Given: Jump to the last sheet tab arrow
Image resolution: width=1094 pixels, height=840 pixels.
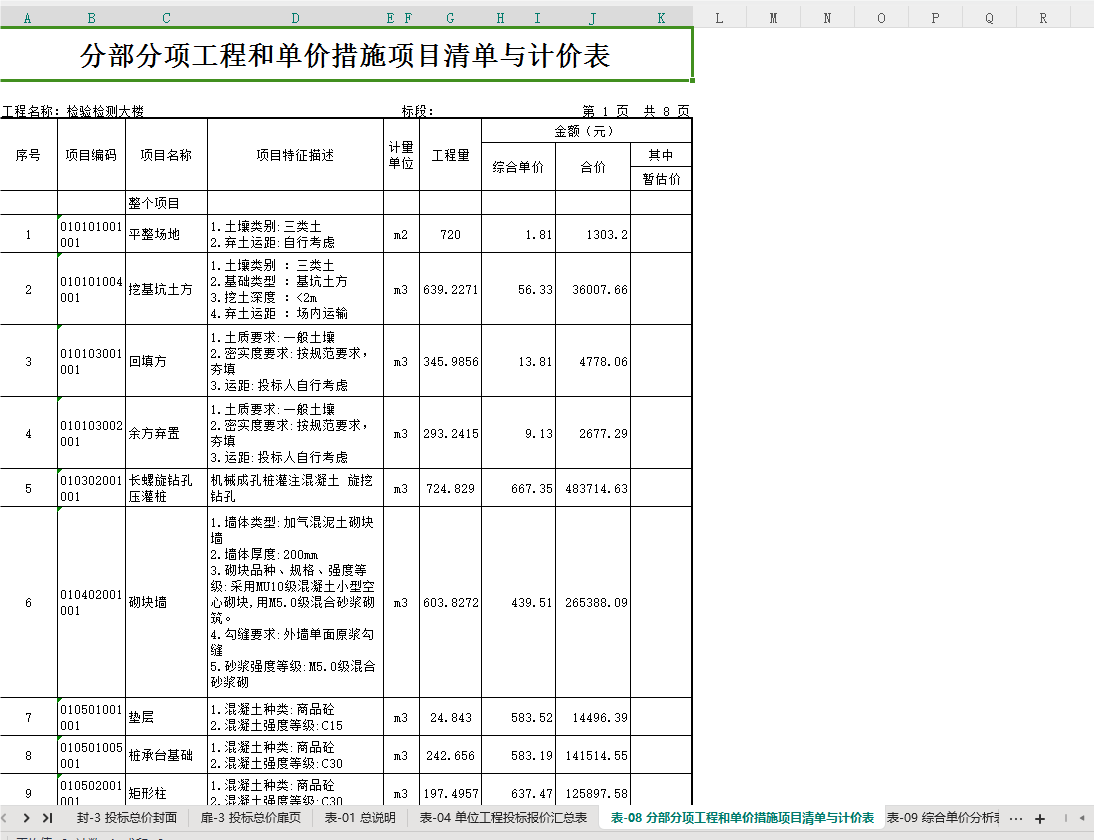Looking at the screenshot, I should coord(47,818).
